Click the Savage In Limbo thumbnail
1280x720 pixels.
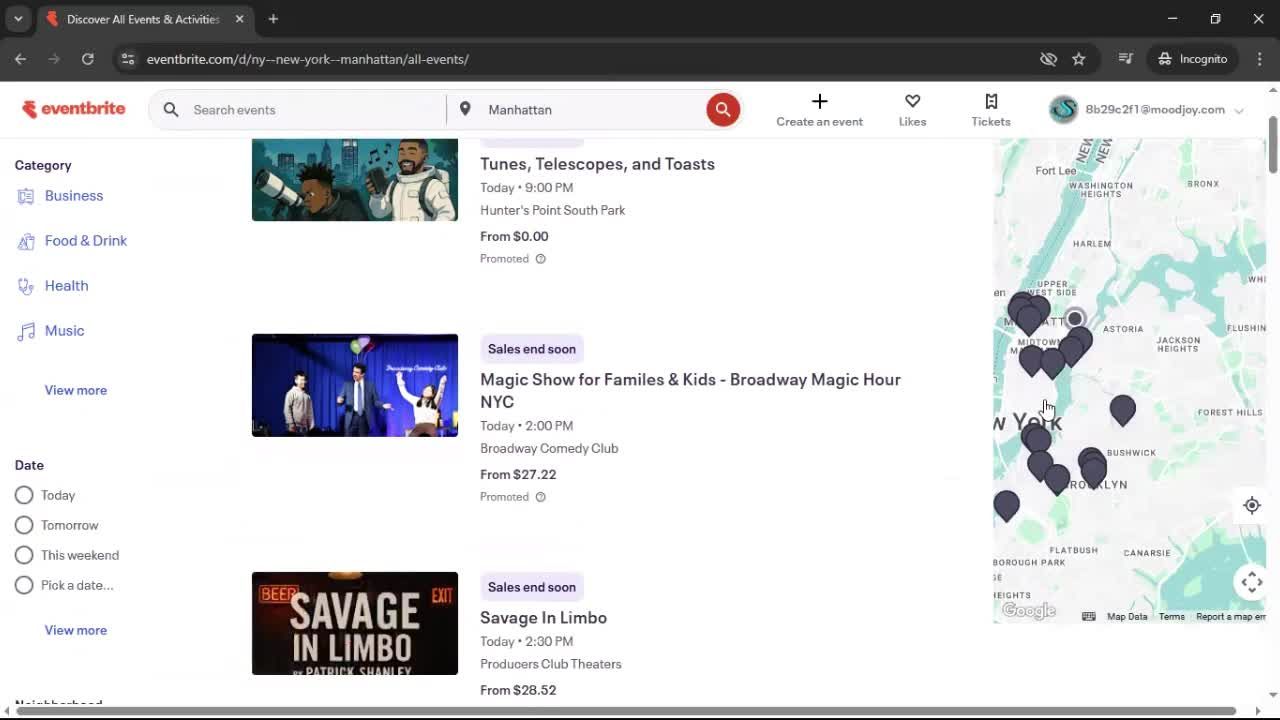point(355,623)
